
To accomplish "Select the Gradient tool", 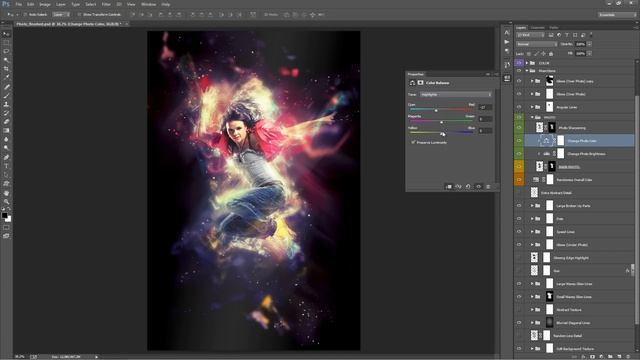I will tap(6, 131).
